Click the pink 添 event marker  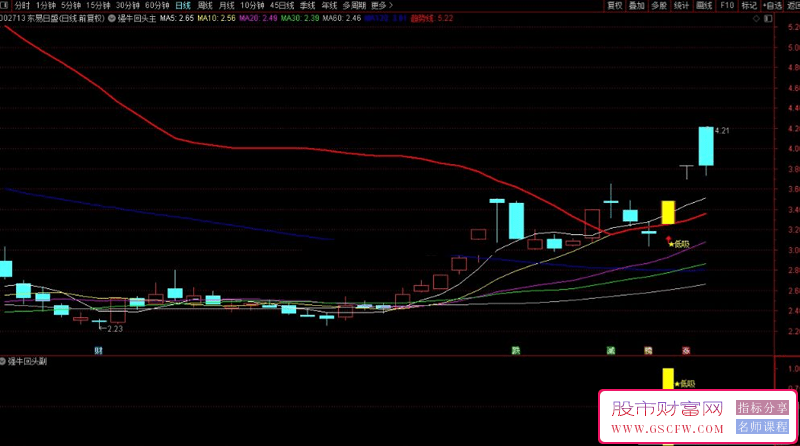[x=686, y=350]
